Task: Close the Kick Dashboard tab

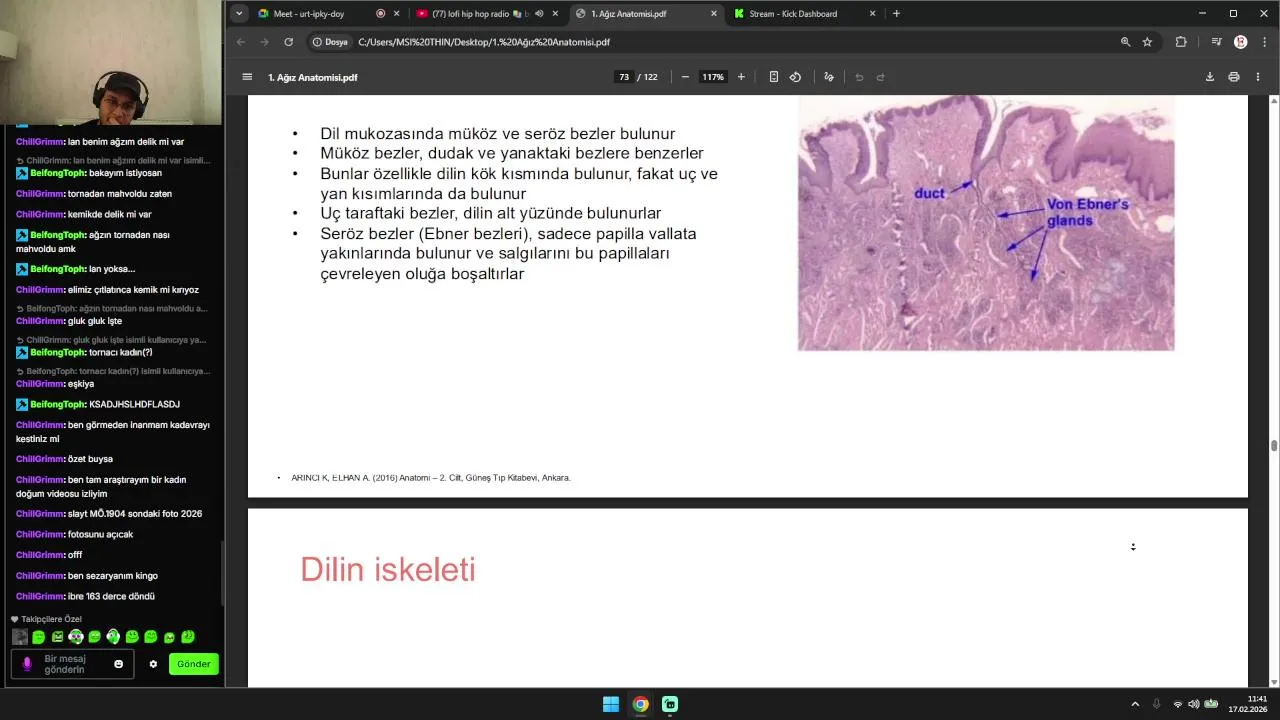Action: click(872, 14)
